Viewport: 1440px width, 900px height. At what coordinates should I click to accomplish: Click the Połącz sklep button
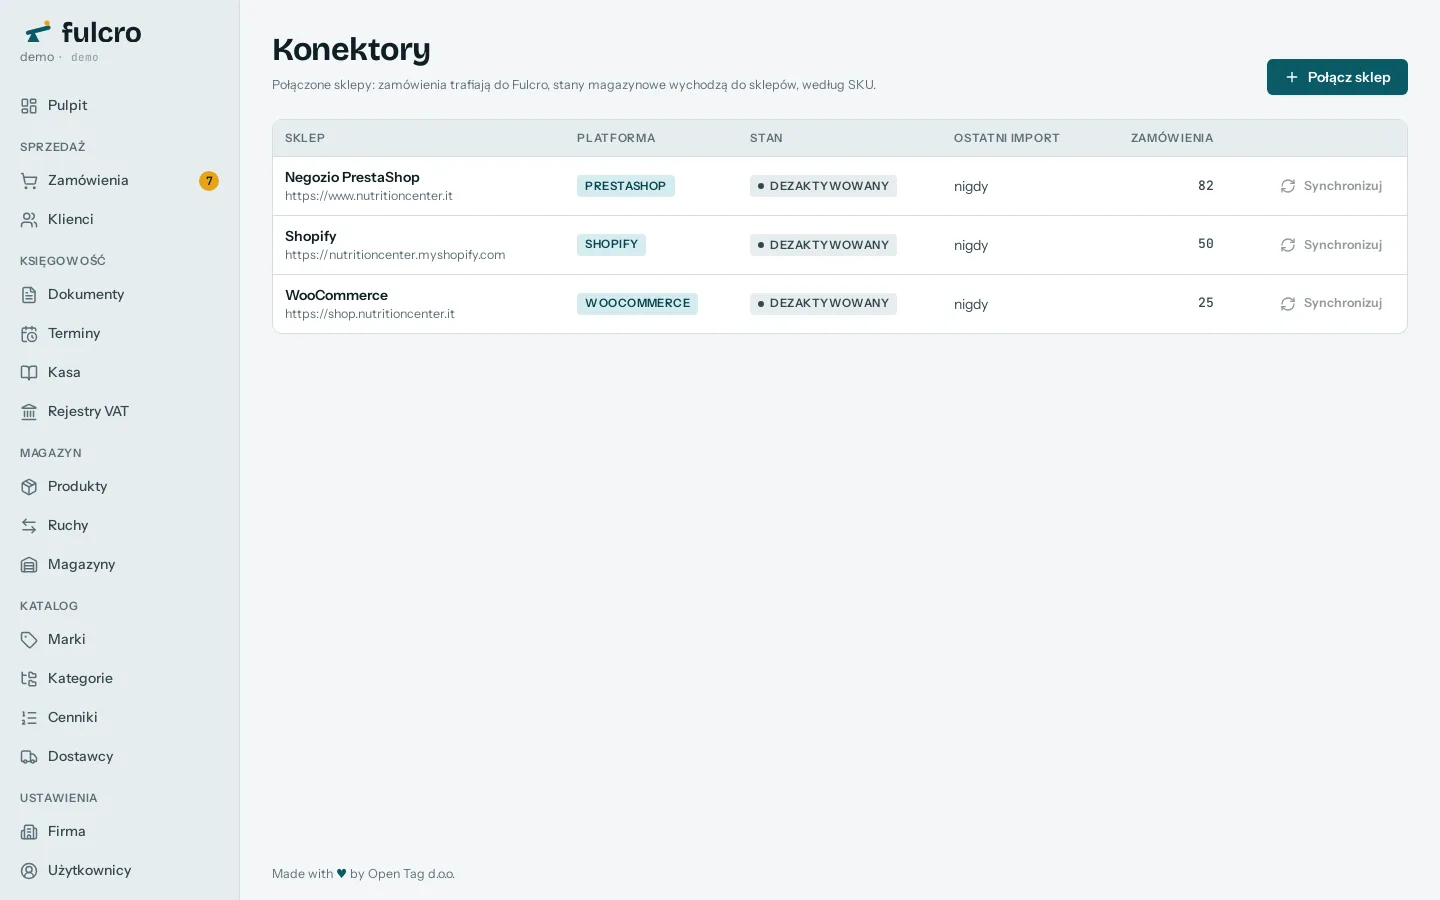point(1337,77)
